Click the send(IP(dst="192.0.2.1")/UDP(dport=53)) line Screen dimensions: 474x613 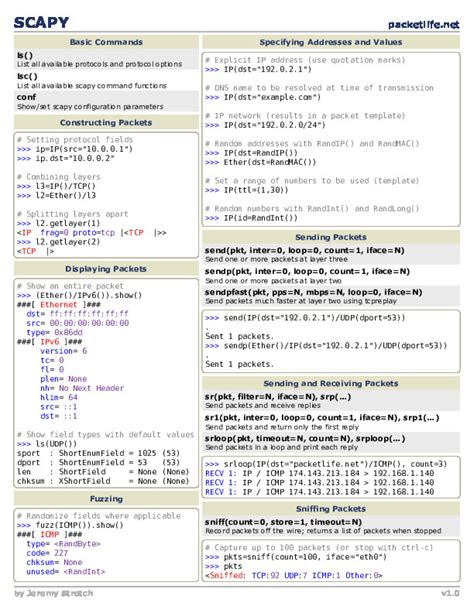(305, 318)
